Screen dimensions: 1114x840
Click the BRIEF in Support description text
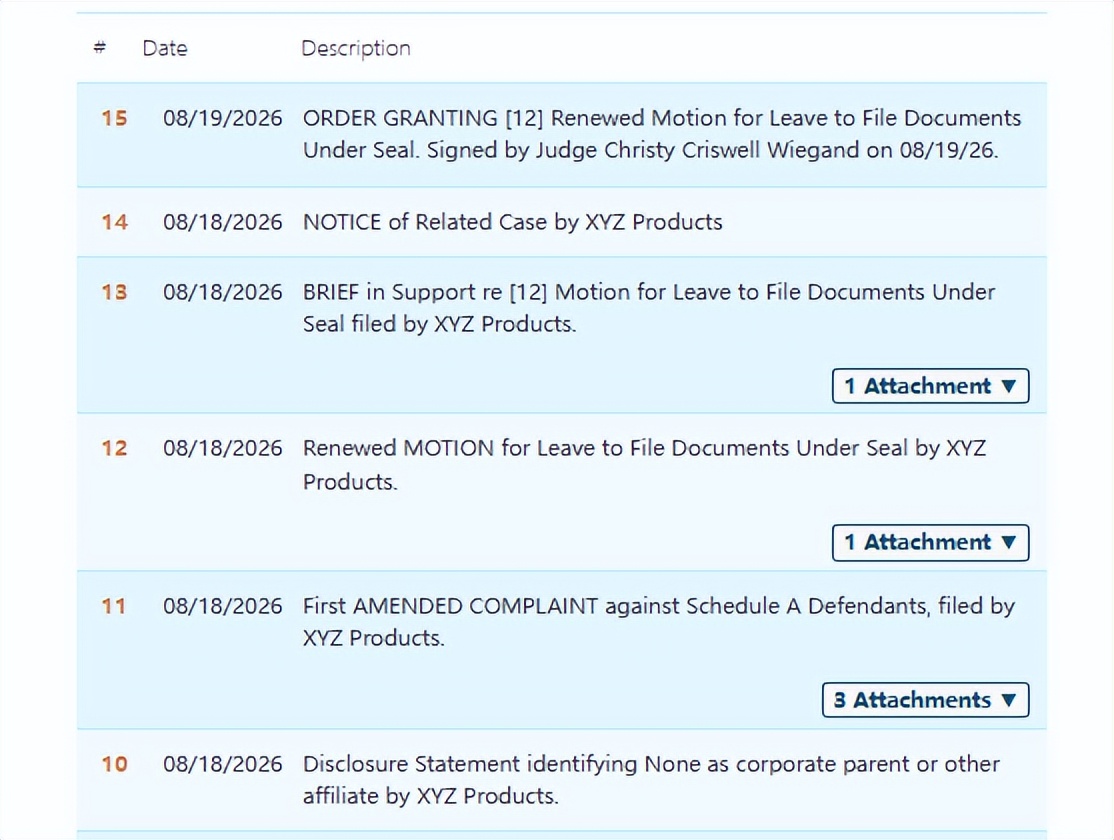pos(649,308)
